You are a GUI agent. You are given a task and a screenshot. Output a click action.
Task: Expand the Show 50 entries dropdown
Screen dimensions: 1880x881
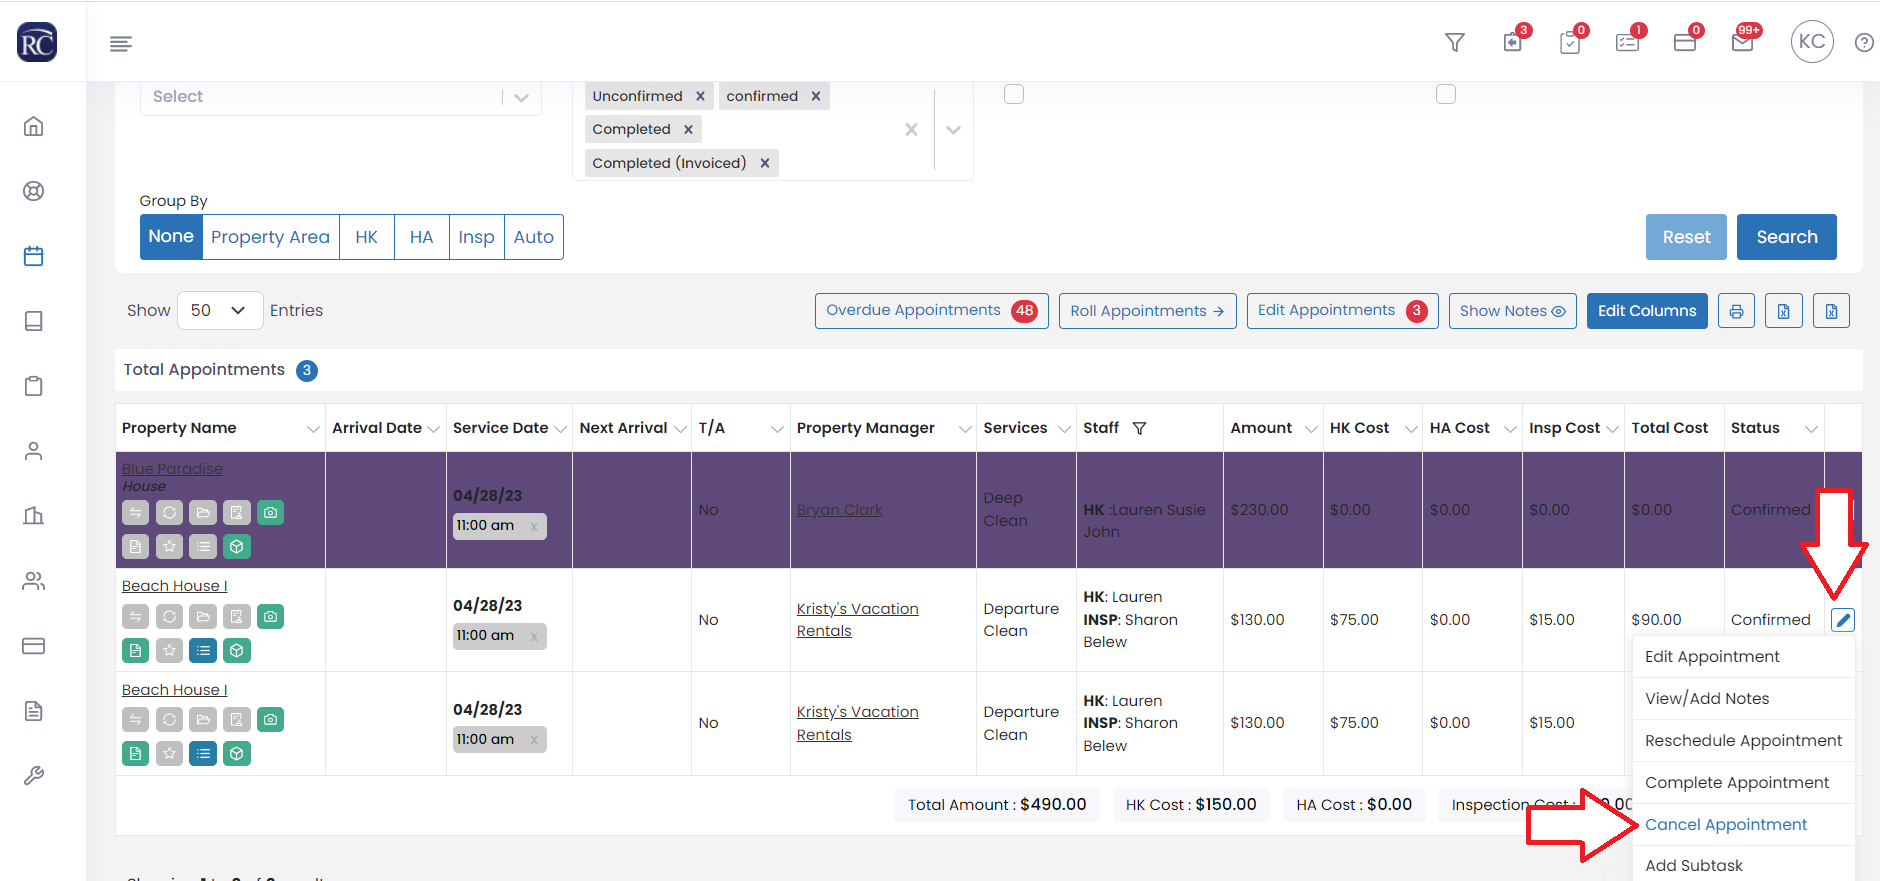point(220,311)
